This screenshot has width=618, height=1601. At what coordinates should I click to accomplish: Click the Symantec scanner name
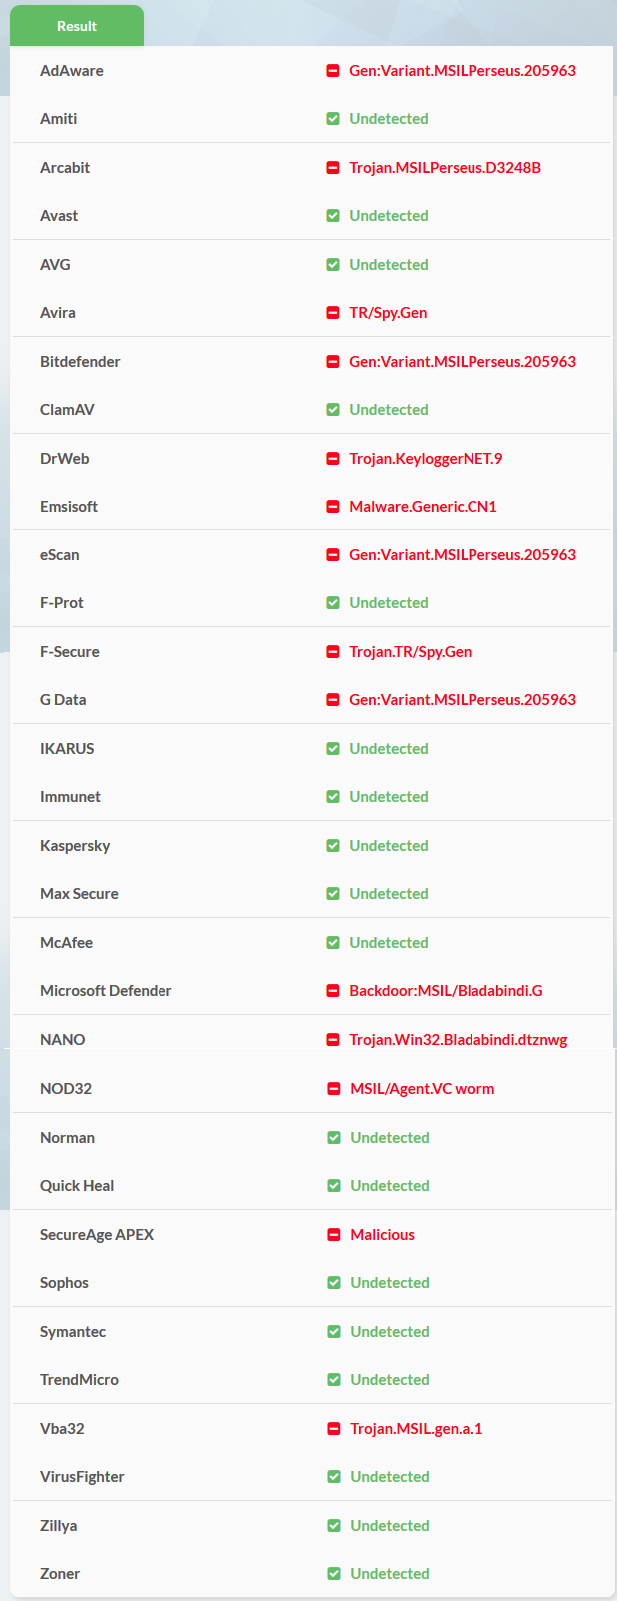click(73, 1332)
